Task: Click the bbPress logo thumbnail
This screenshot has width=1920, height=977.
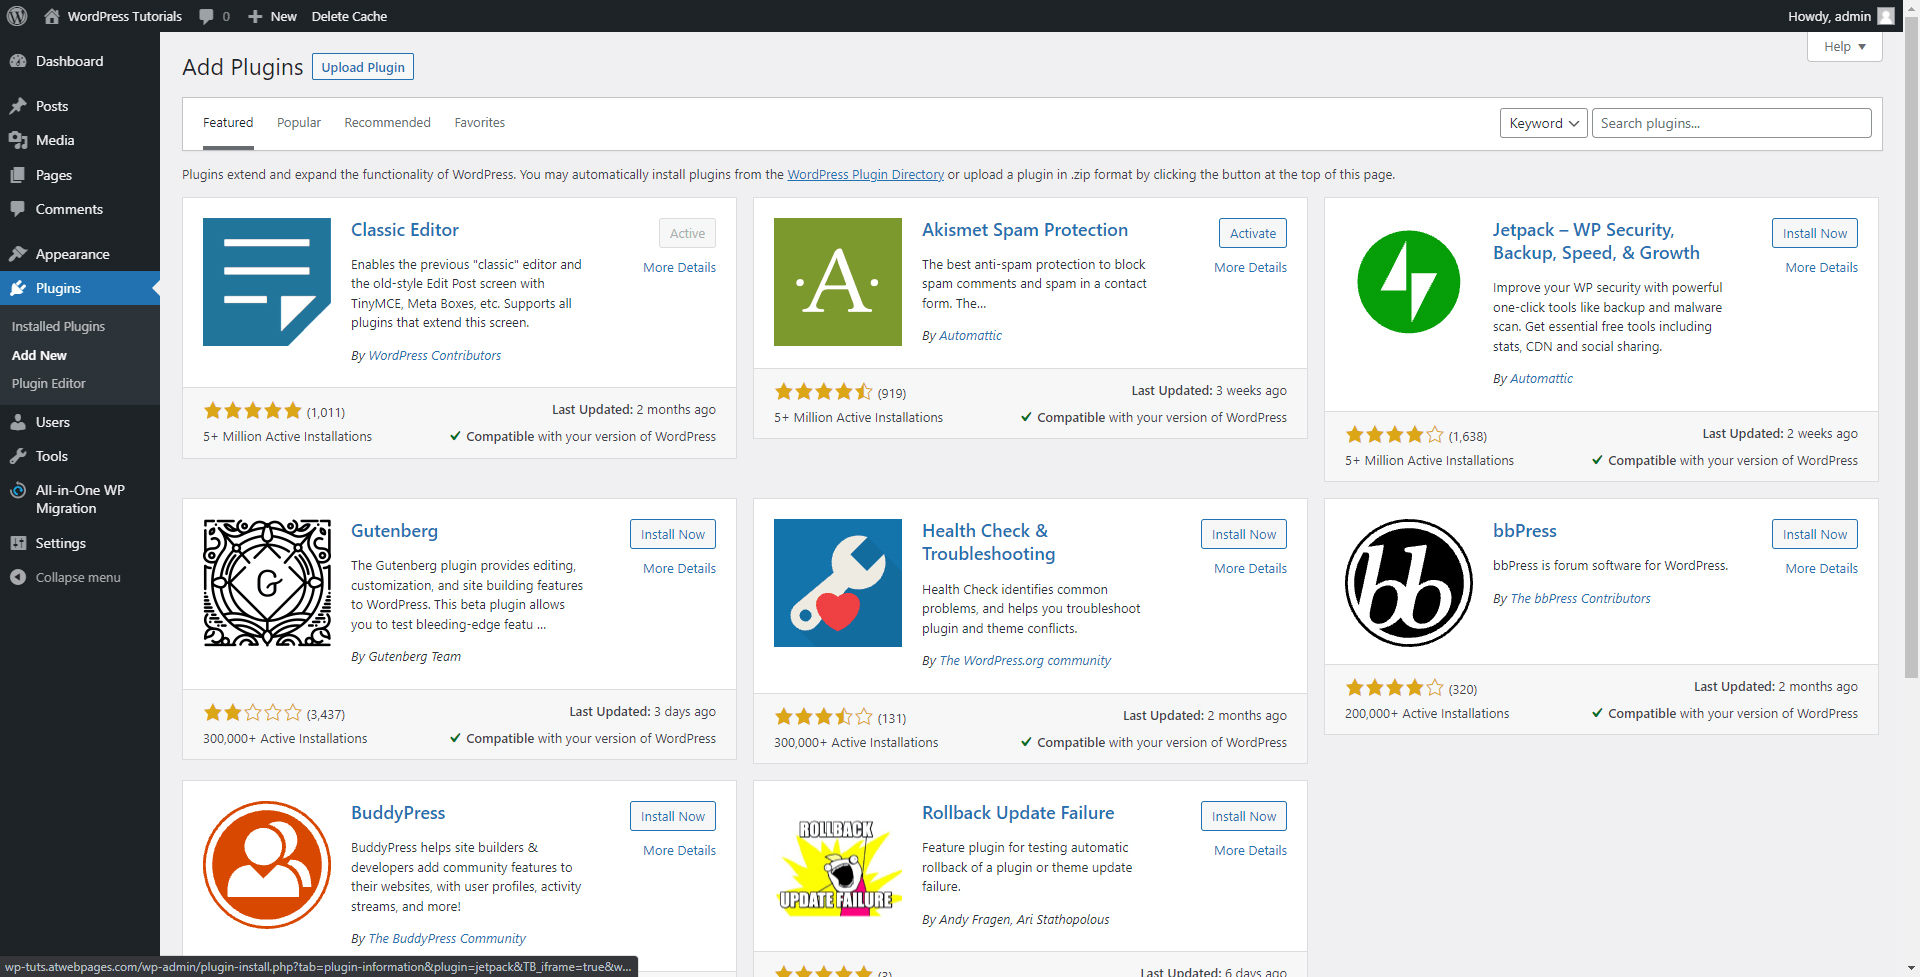Action: pos(1409,583)
